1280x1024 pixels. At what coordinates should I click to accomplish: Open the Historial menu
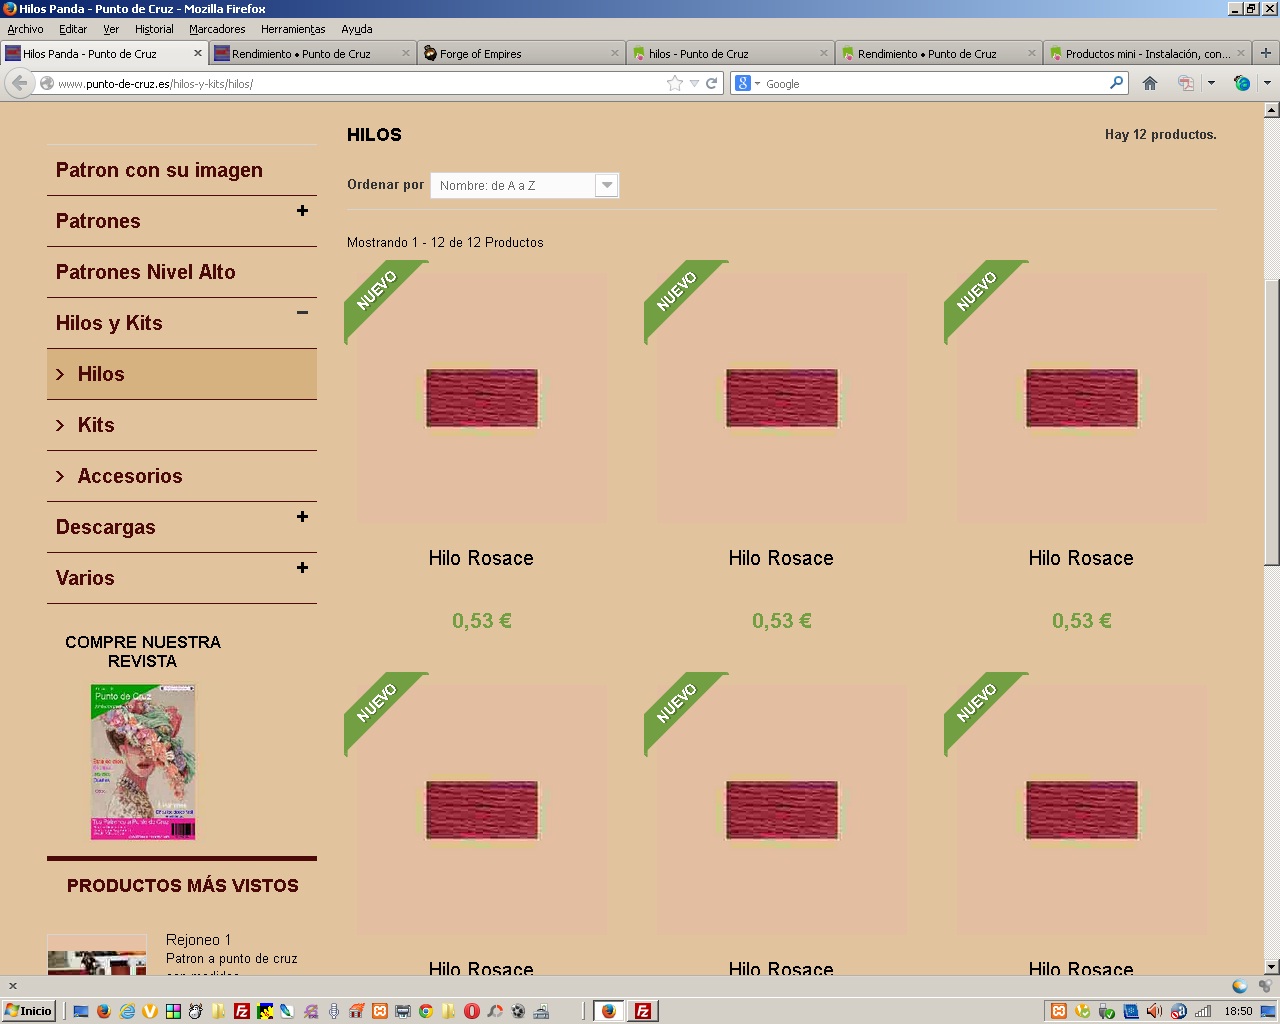click(x=154, y=29)
